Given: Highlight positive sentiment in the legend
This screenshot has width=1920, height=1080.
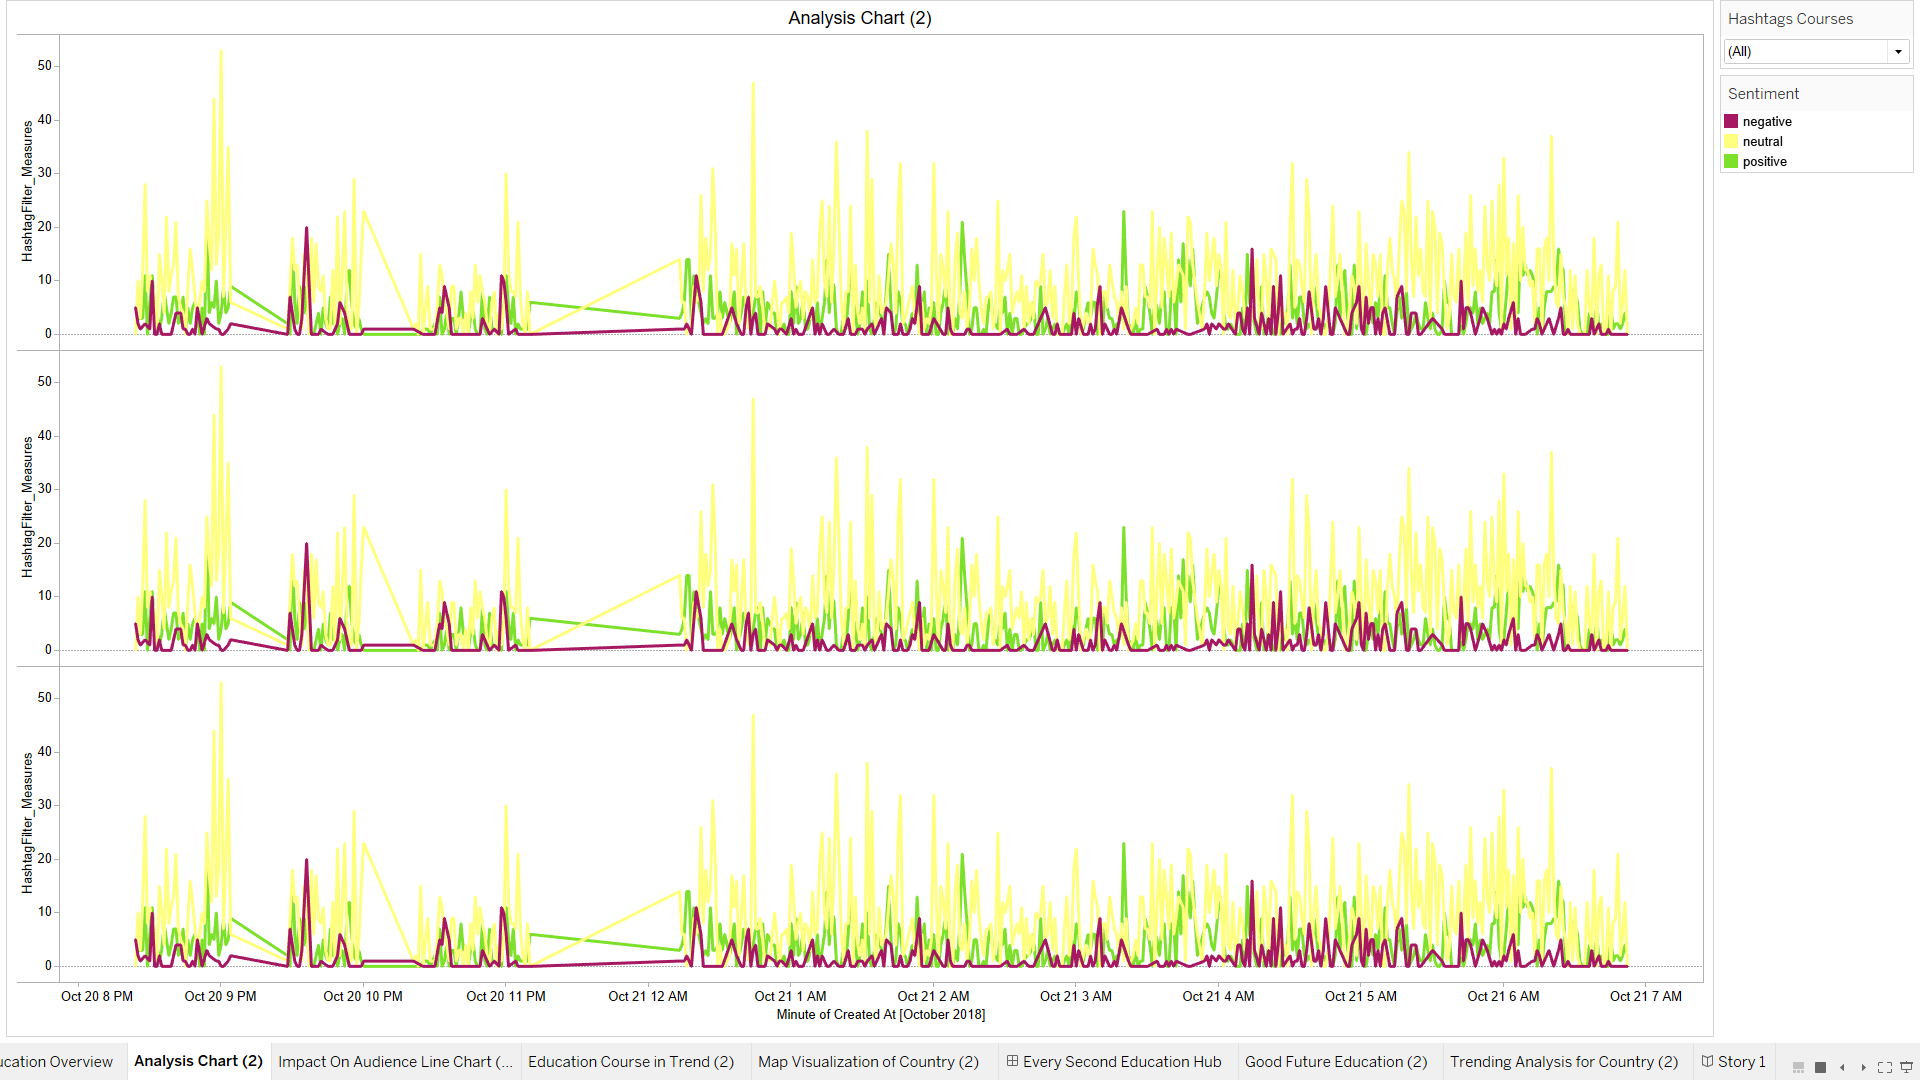Looking at the screenshot, I should (1764, 162).
